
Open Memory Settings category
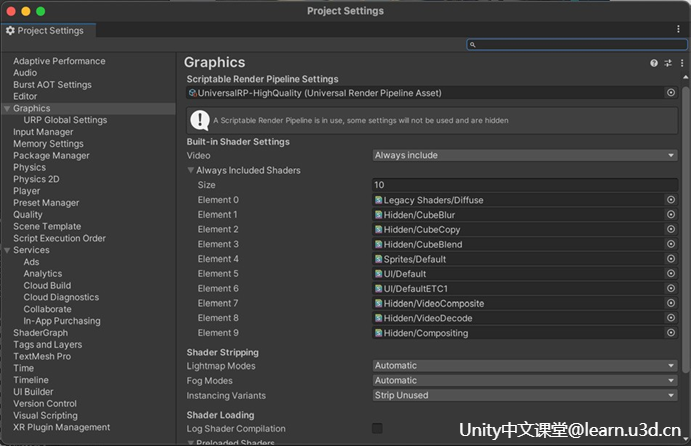pos(48,144)
